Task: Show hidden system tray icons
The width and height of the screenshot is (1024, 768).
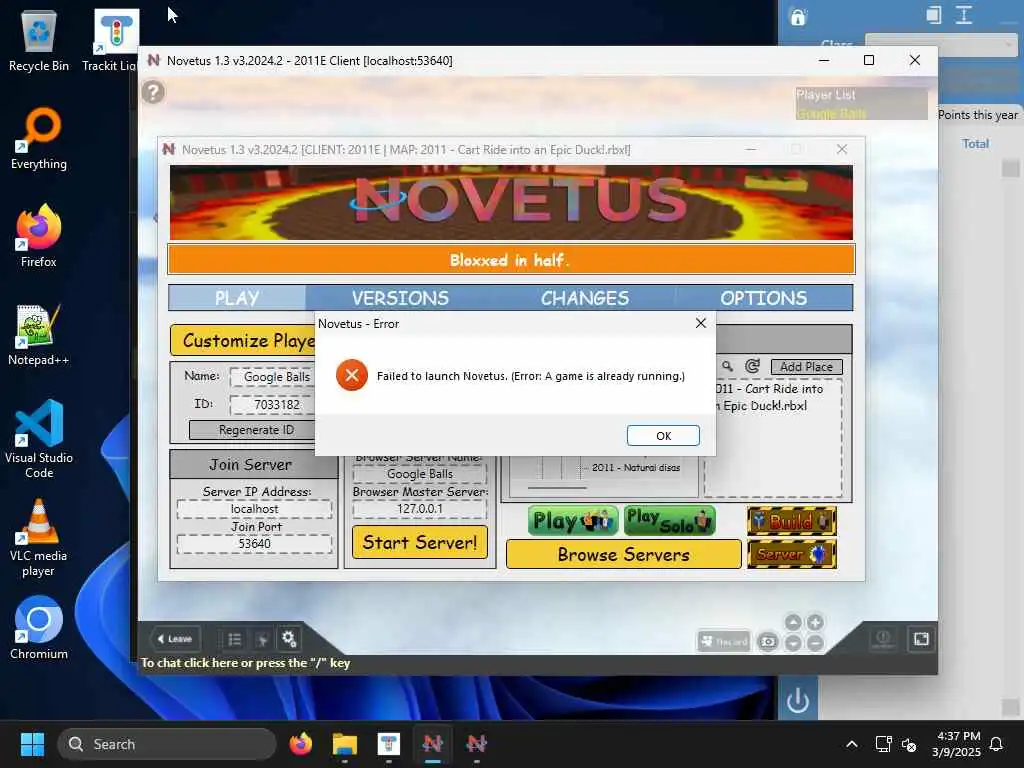Action: click(x=852, y=744)
